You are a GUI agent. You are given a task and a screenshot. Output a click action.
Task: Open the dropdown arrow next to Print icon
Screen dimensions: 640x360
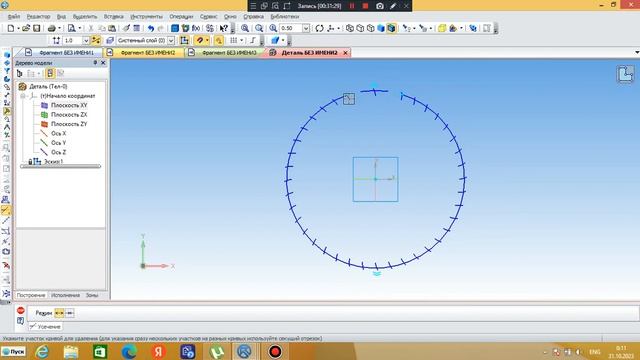point(59,28)
